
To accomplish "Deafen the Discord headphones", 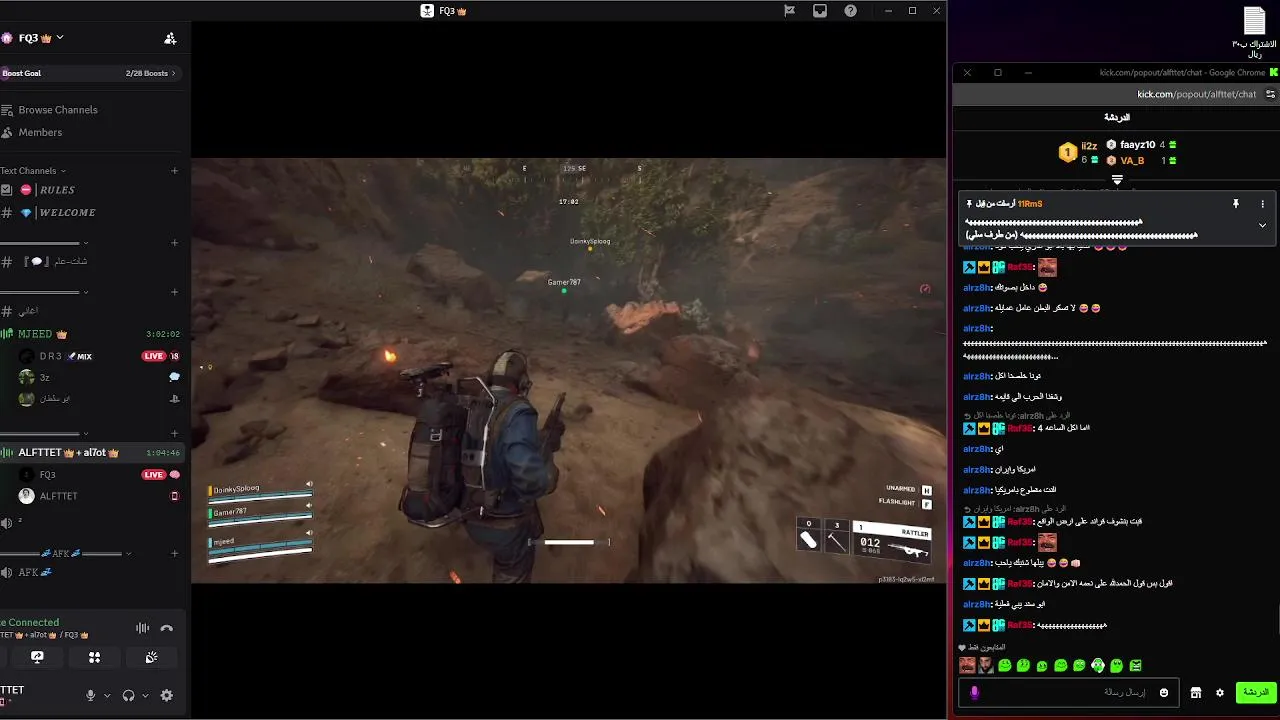I will [x=128, y=696].
